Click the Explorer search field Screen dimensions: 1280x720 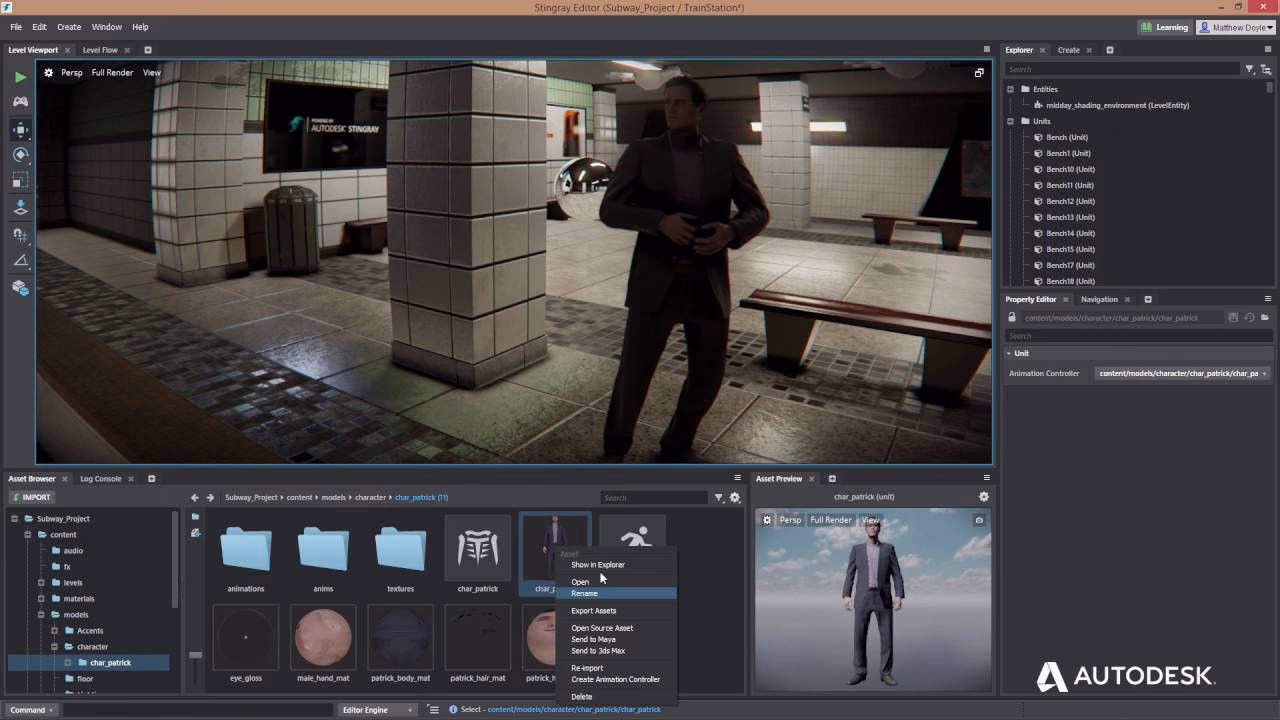click(1122, 69)
